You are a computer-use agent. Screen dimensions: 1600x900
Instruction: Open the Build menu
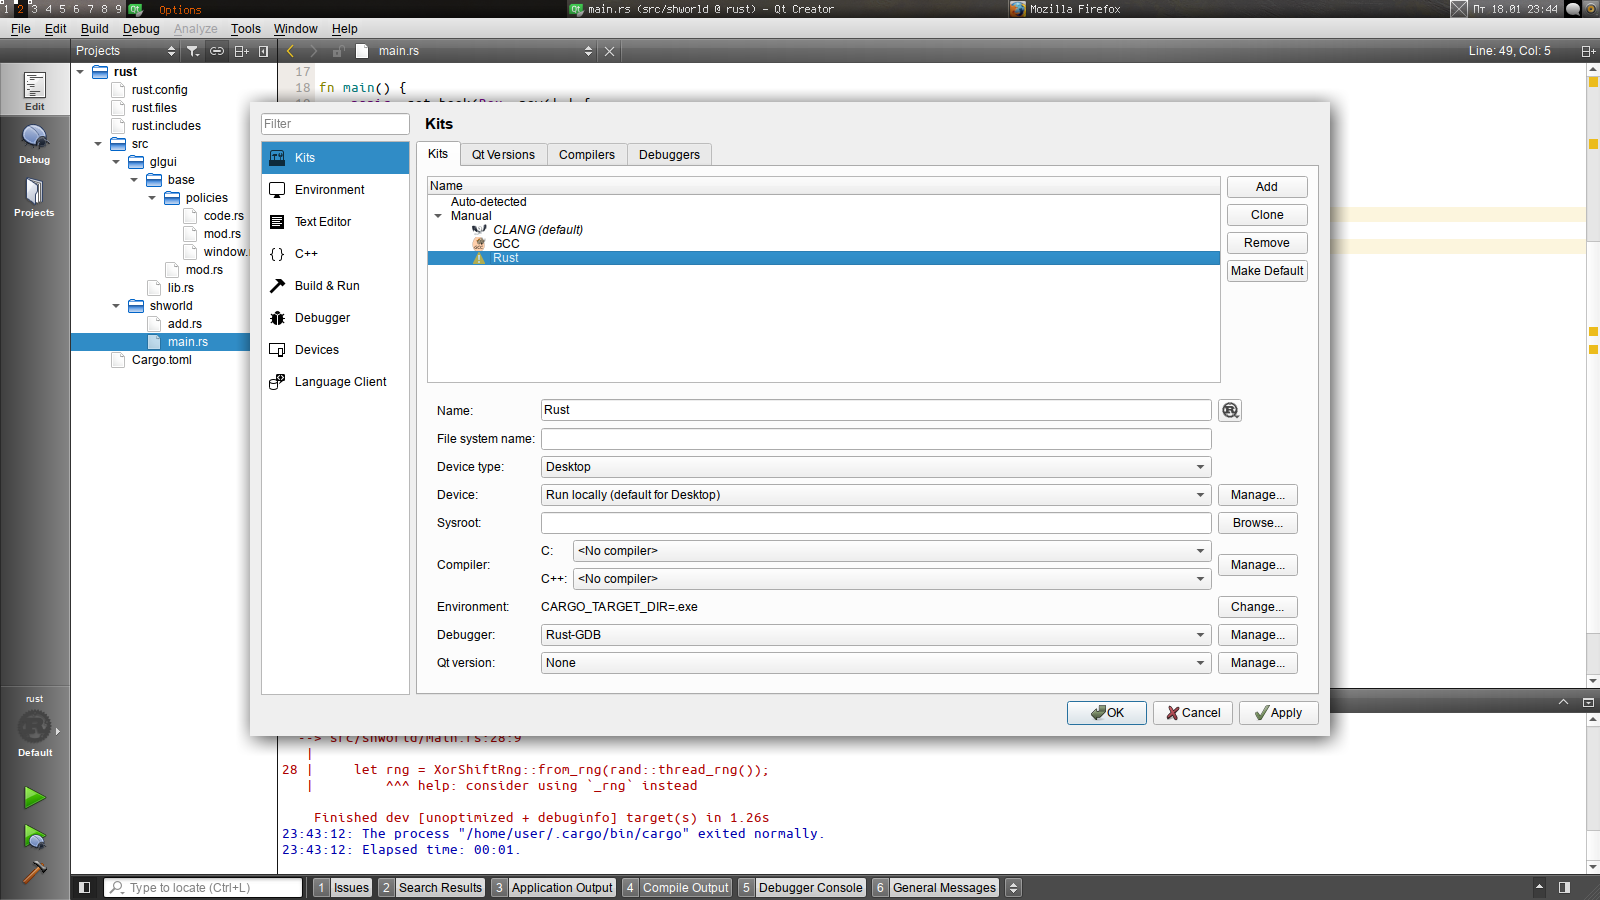[x=95, y=29]
